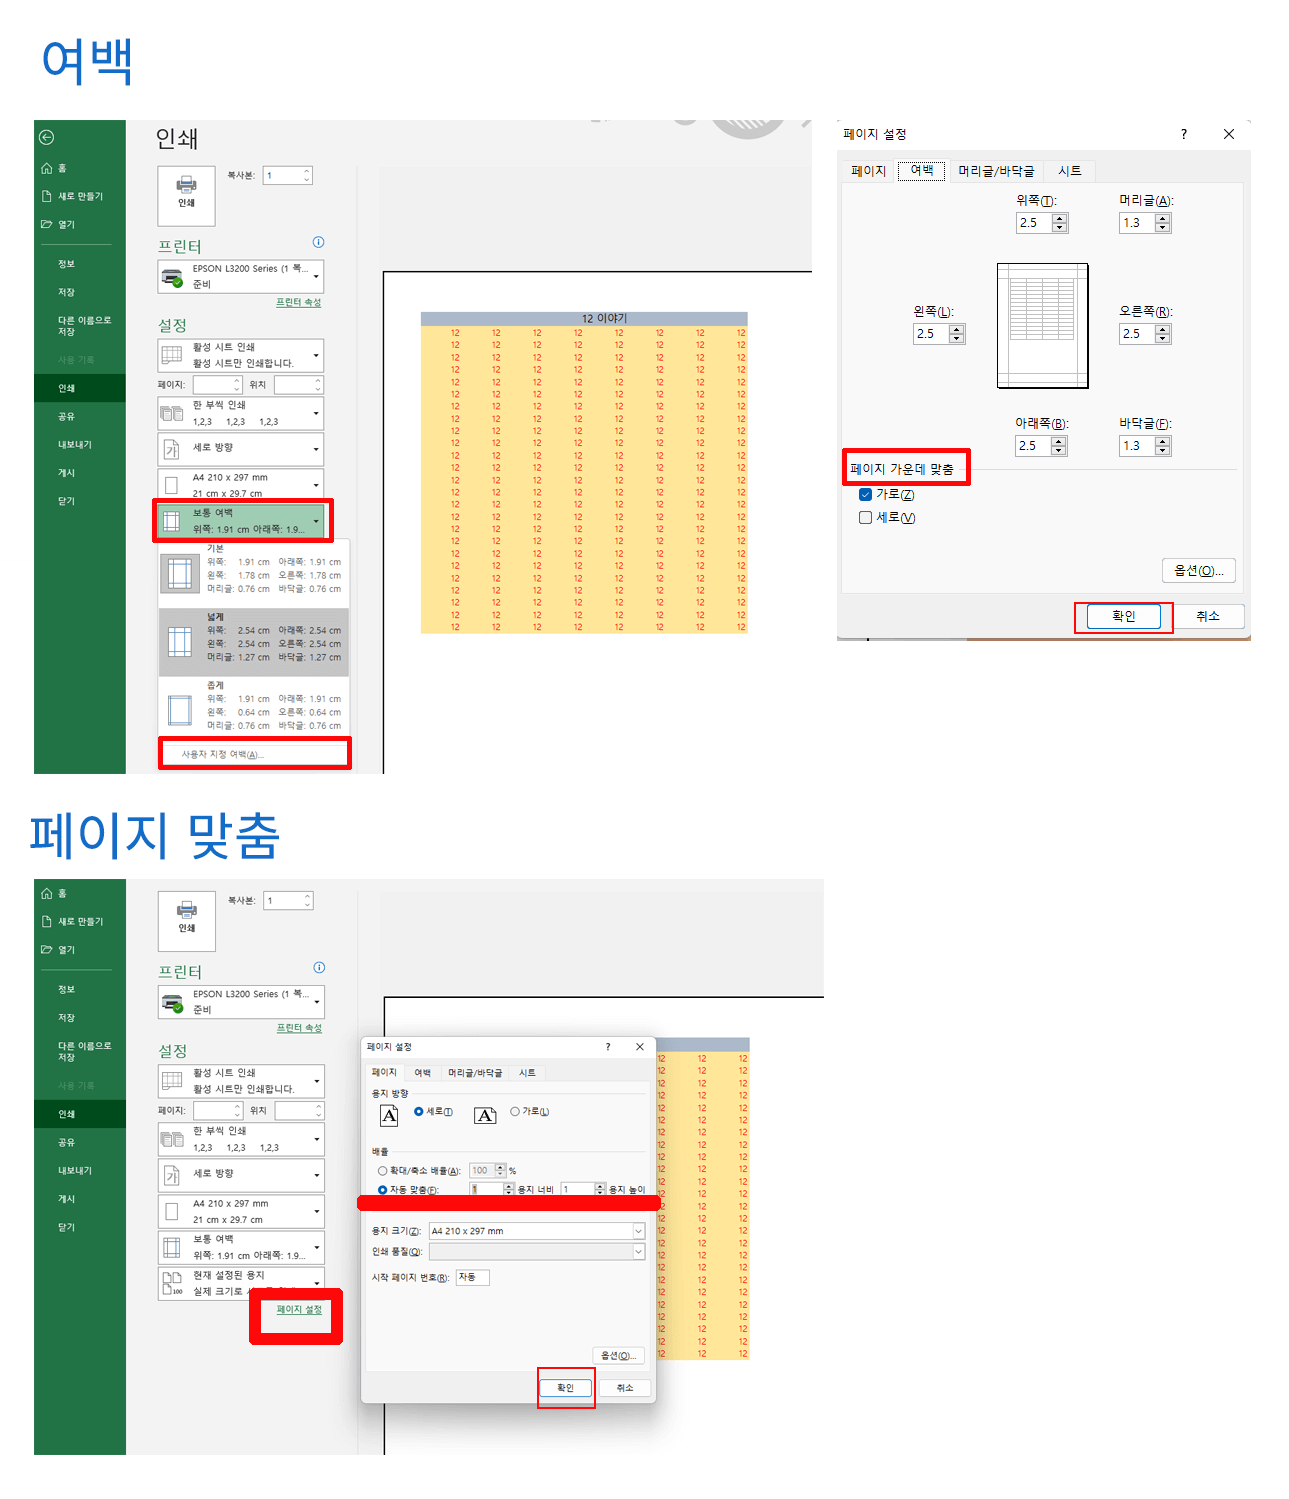Click the 확인 button in the margins dialog

(x=1122, y=617)
